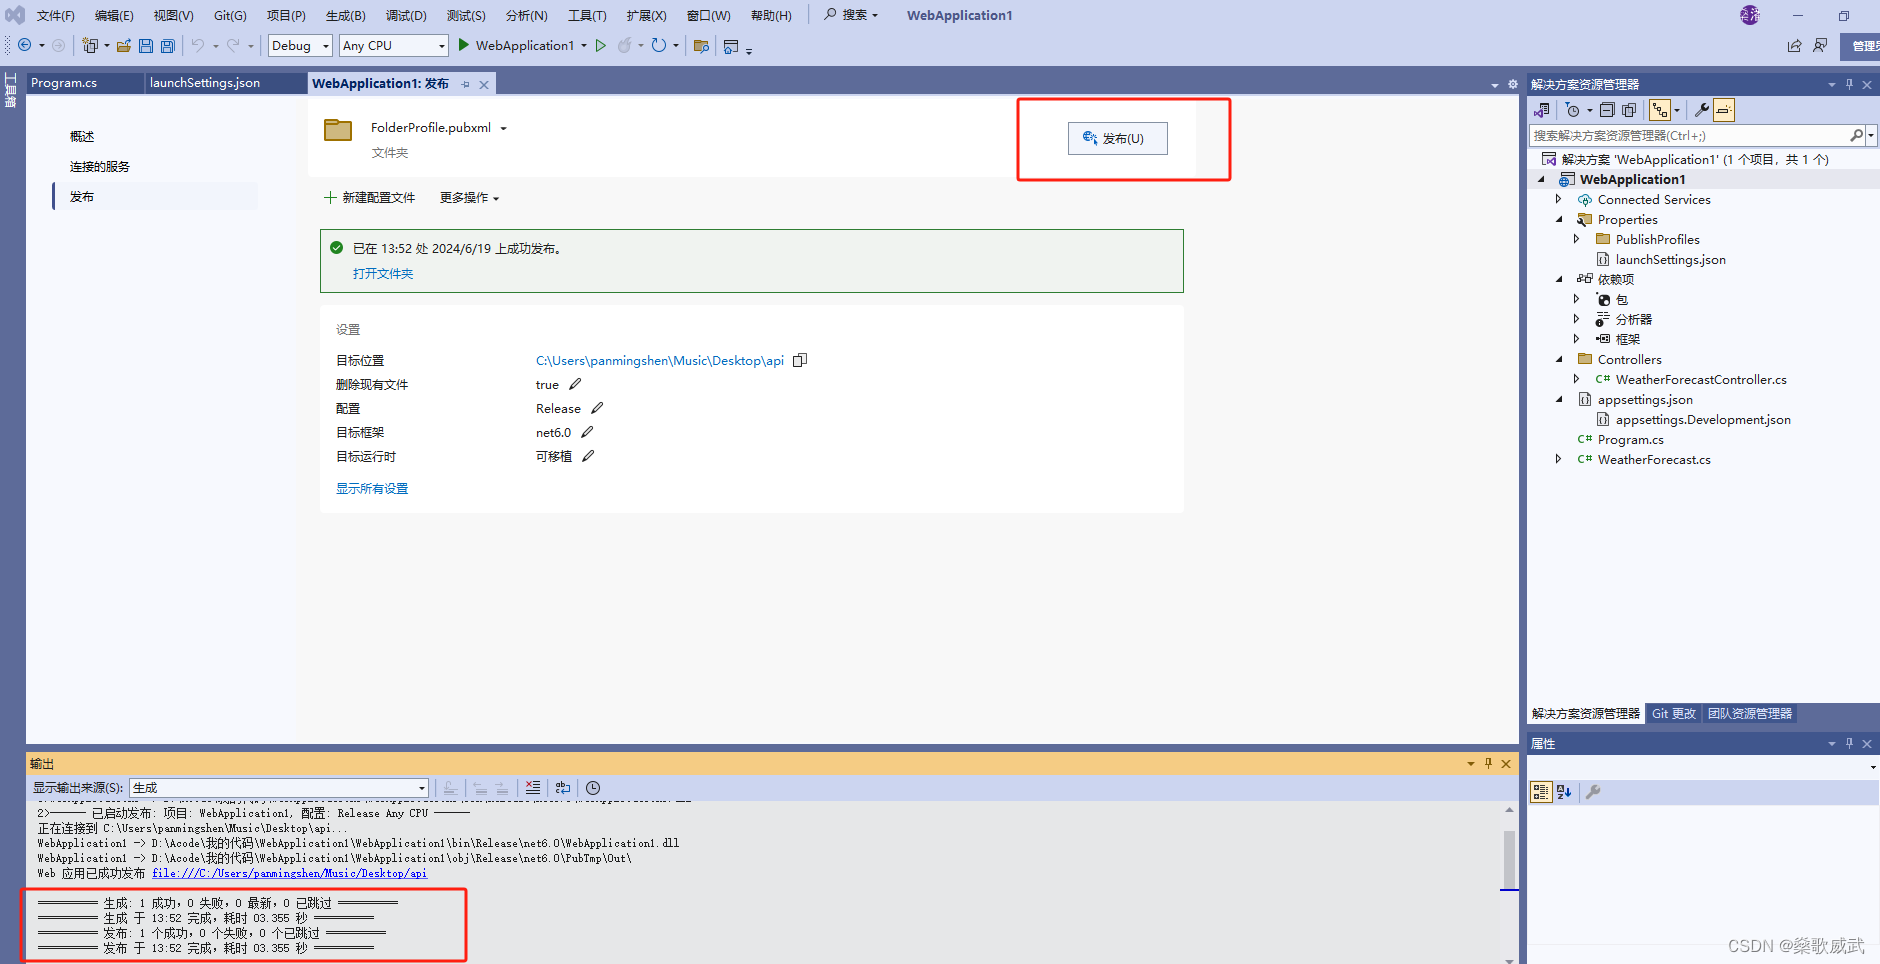Edit the net6.0 target framework pencil icon

(x=587, y=432)
